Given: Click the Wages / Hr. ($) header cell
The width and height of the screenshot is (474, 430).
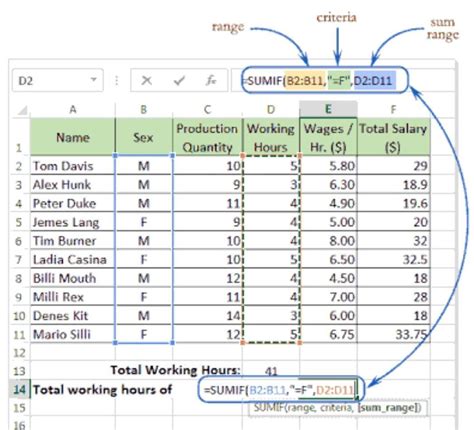Looking at the screenshot, I should 328,137.
